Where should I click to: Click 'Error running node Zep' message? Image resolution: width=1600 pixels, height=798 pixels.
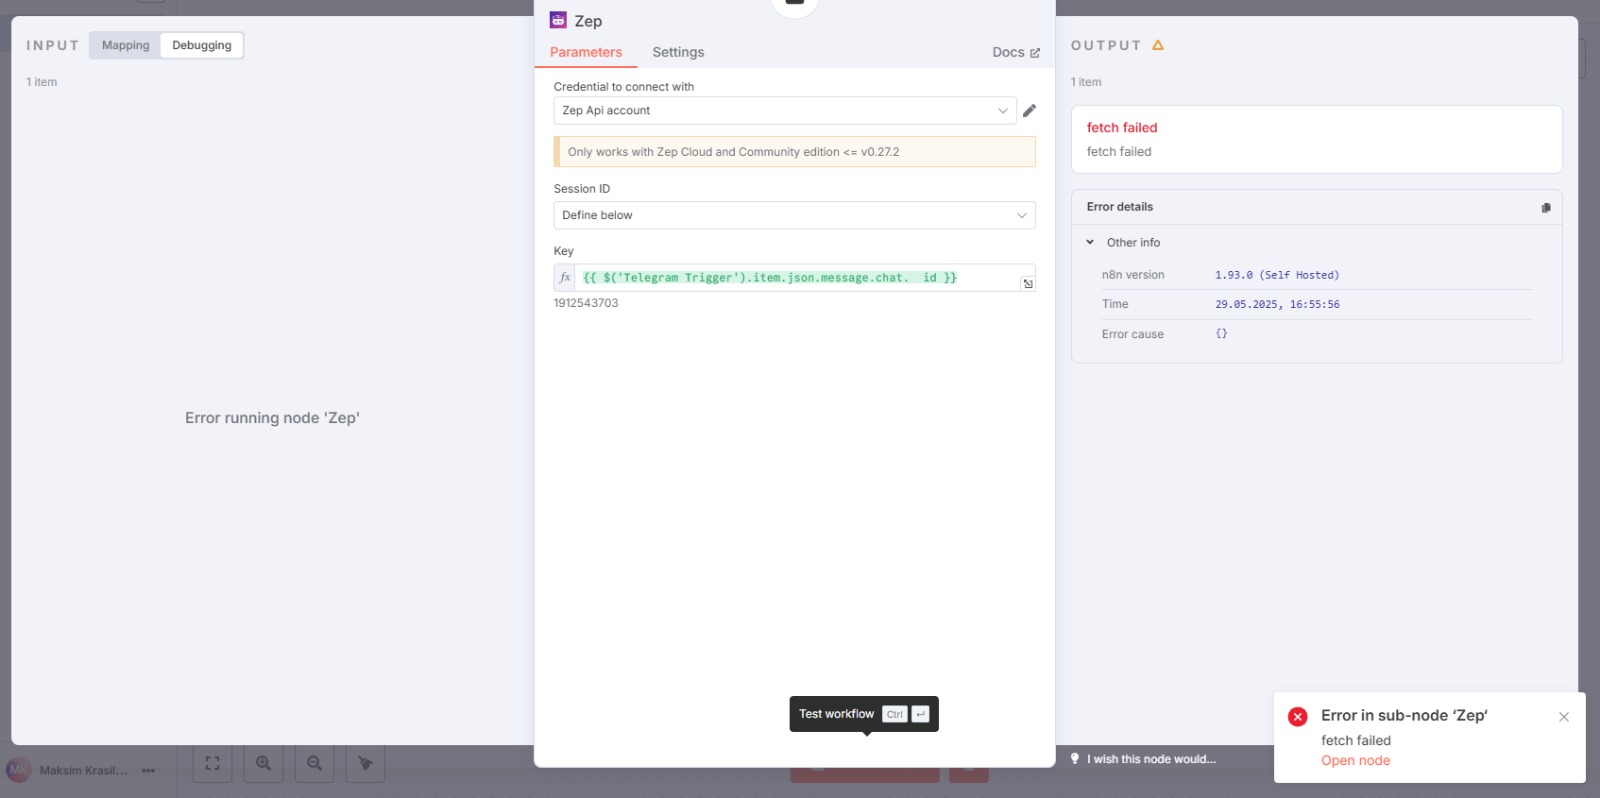click(272, 418)
